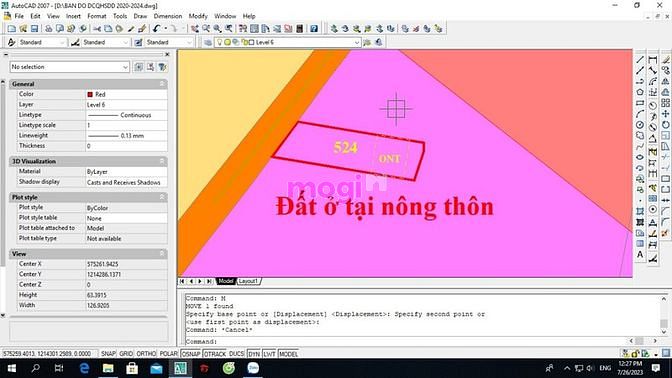Screen dimensions: 672x378
Task: Click Select Objects icon in Properties panel
Action: coord(150,67)
